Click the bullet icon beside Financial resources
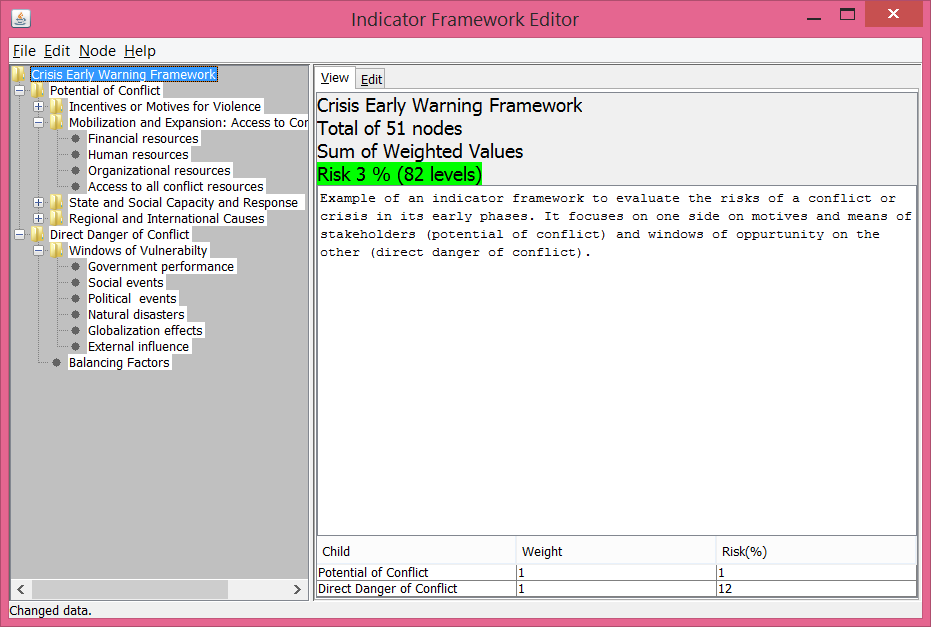Screen dimensions: 931x627 point(75,138)
